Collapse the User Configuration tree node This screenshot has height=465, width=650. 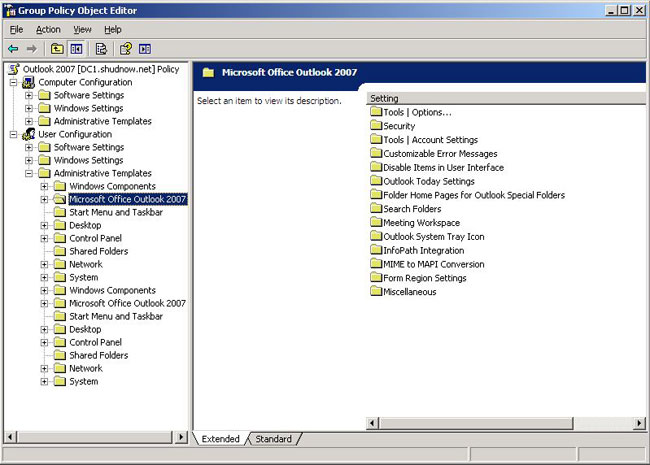click(14, 134)
